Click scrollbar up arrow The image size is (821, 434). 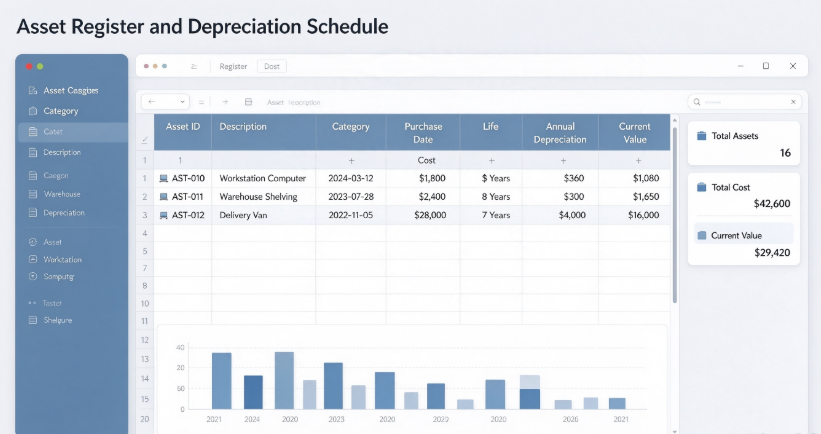[x=674, y=120]
